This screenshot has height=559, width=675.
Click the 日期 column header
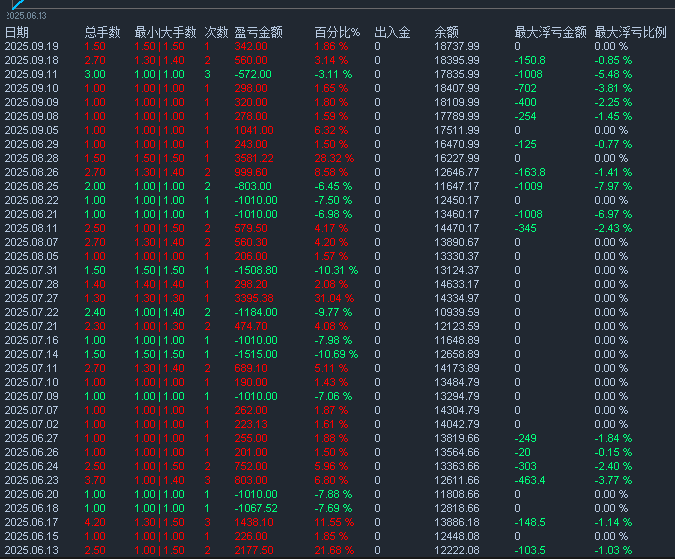17,33
